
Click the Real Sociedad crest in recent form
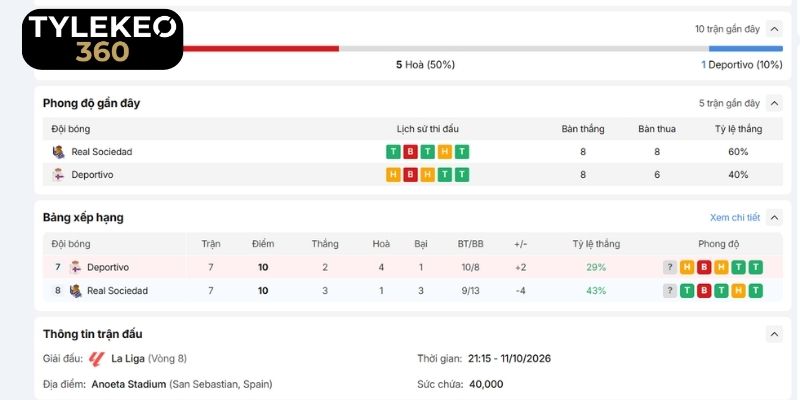click(x=59, y=152)
